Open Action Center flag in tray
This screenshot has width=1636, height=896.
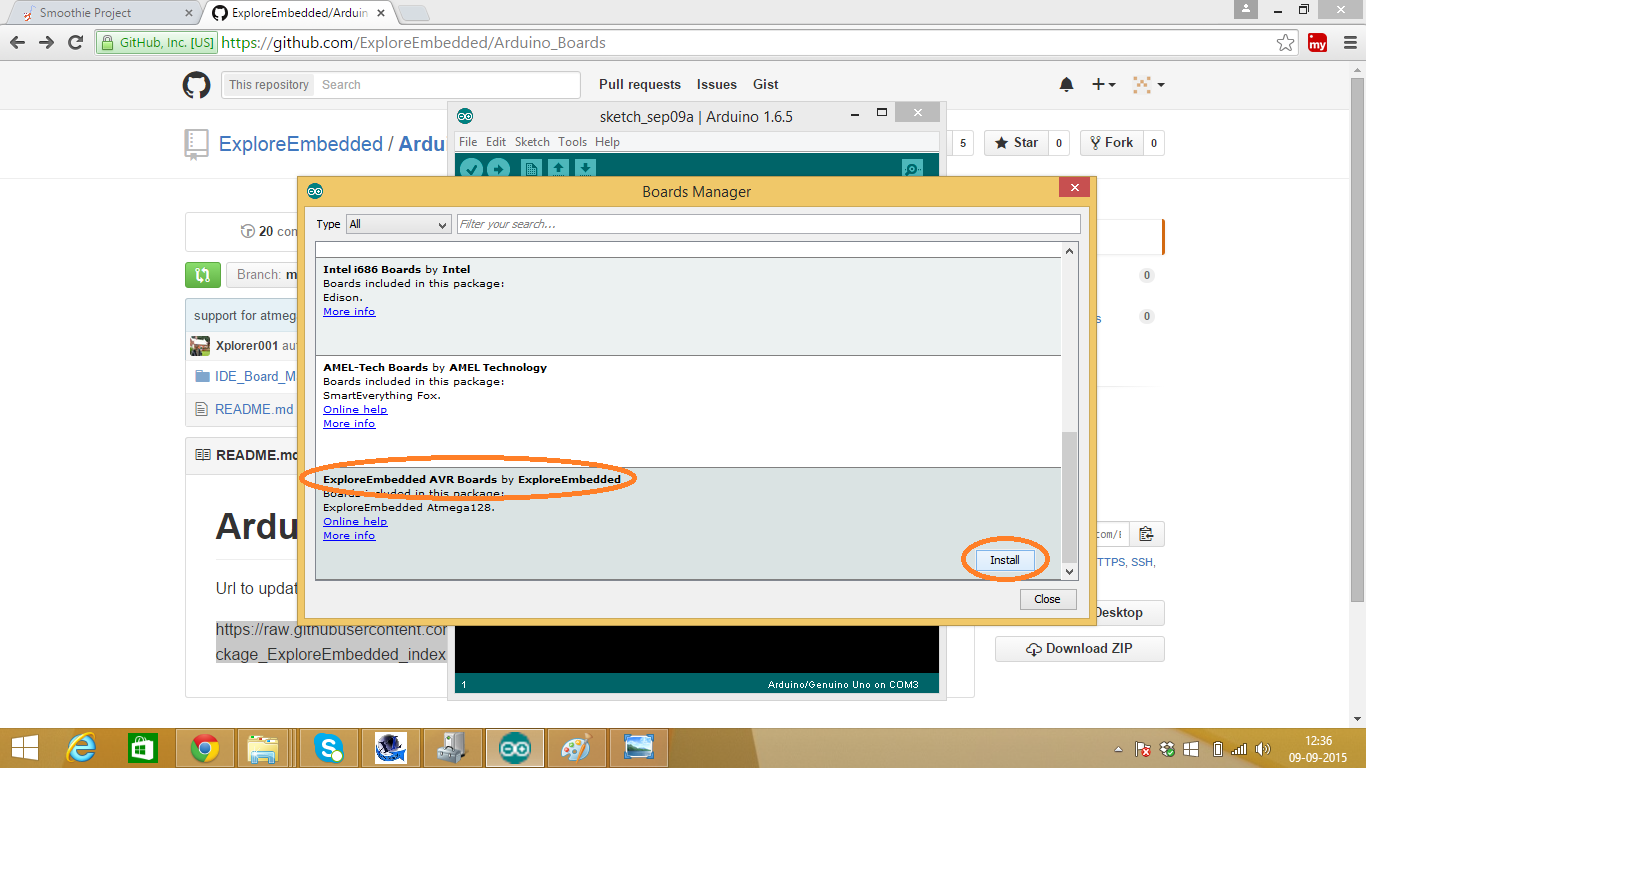point(1142,749)
